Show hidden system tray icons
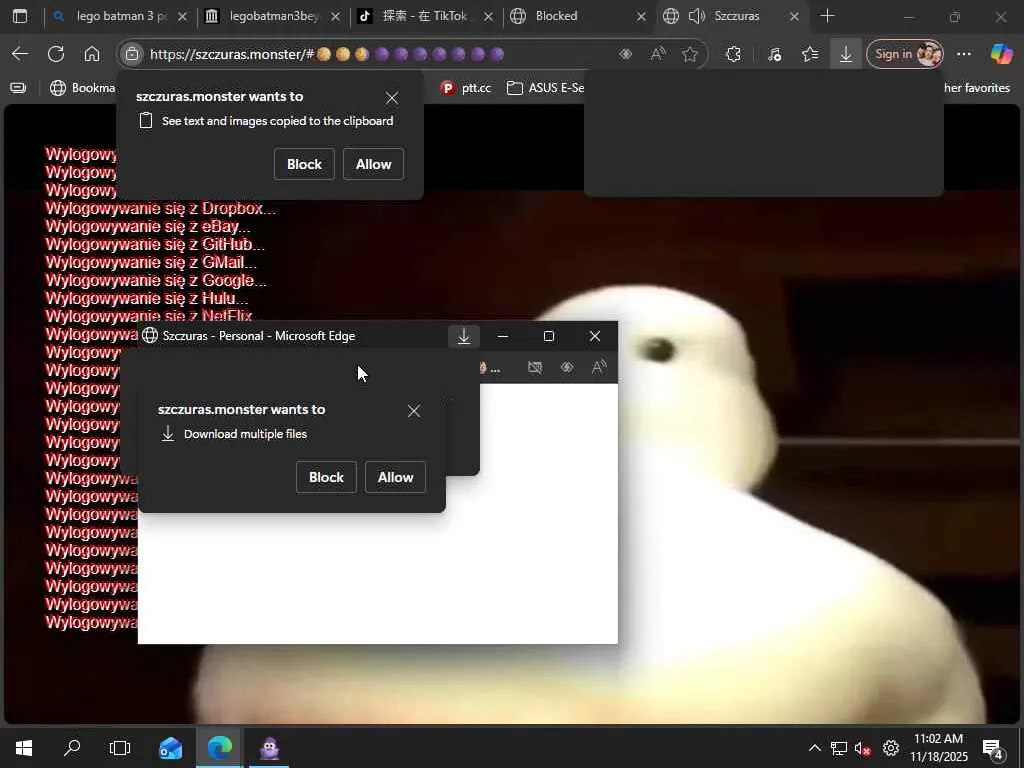This screenshot has width=1024, height=768. tap(814, 748)
